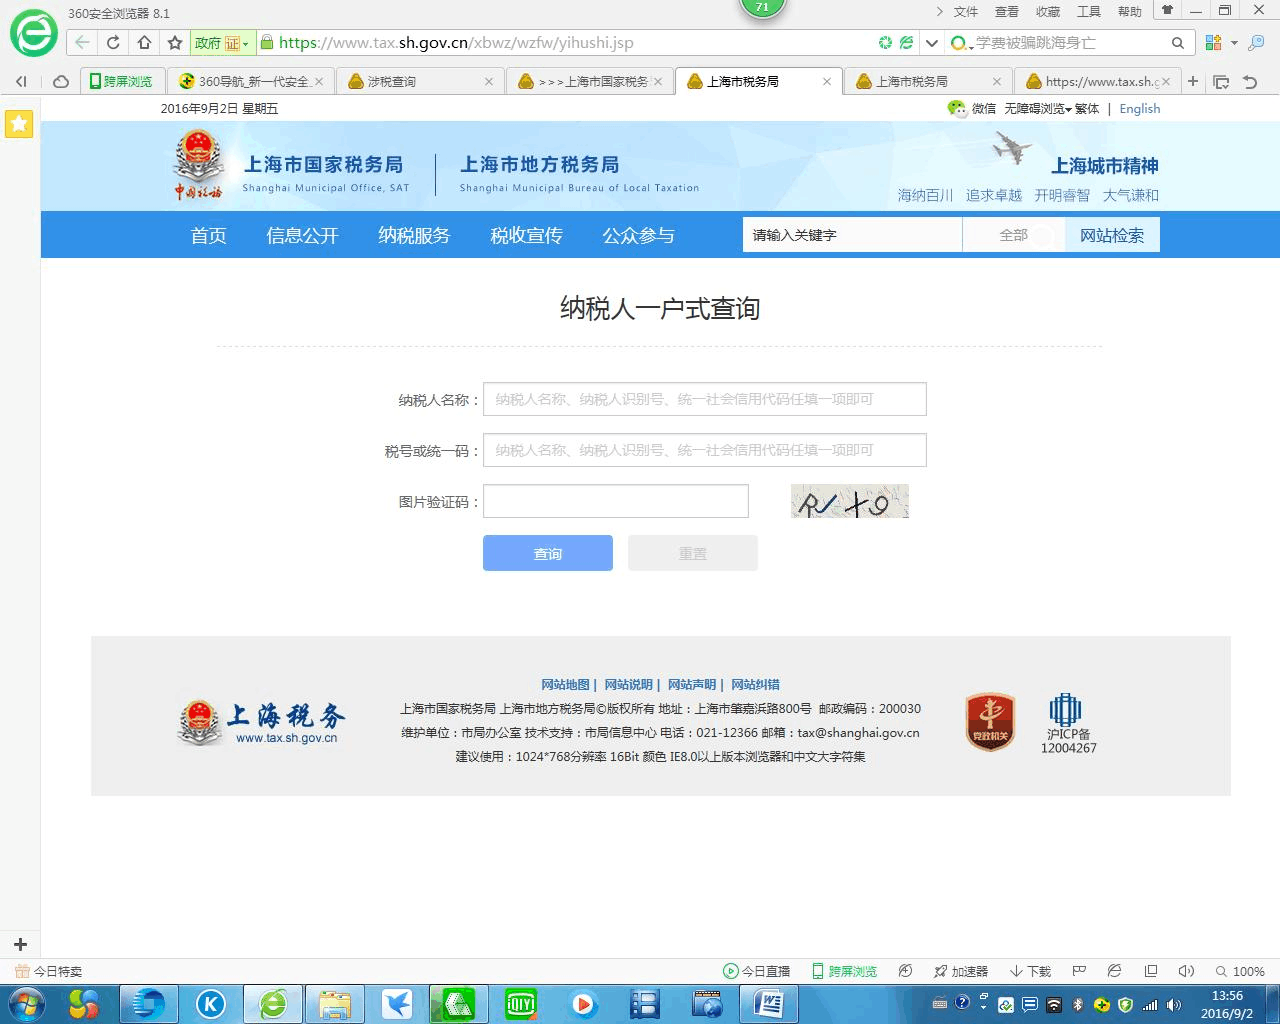1280x1024 pixels.
Task: Click the 100% zoom level control
Action: coord(1240,971)
